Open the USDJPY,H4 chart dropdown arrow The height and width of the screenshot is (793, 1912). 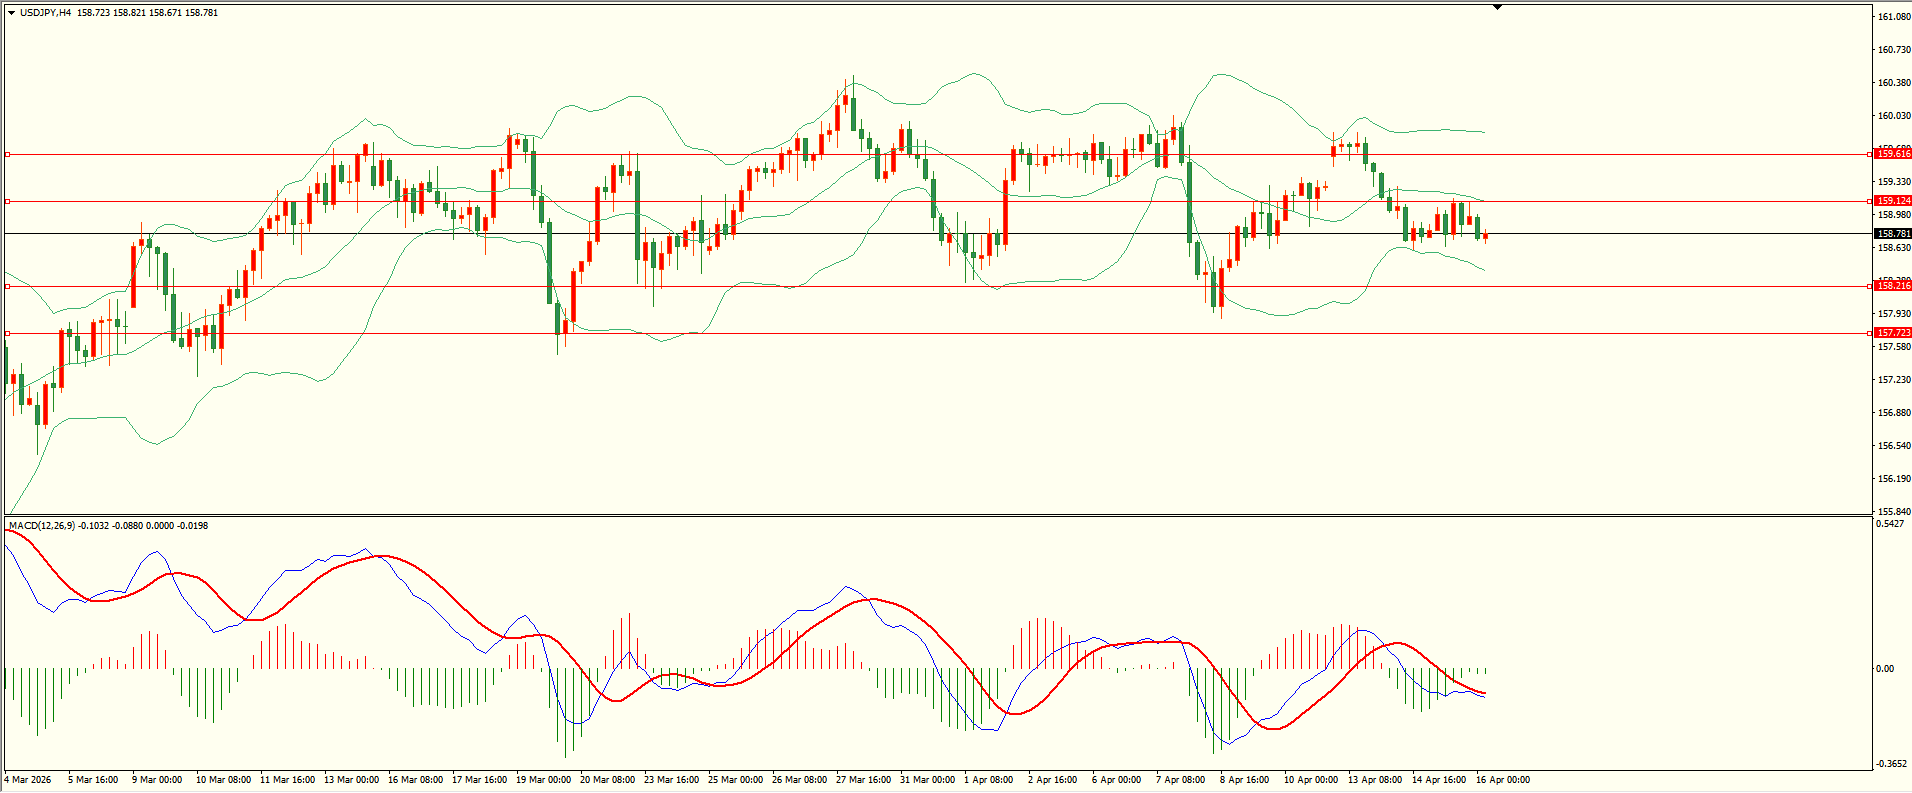click(x=11, y=13)
